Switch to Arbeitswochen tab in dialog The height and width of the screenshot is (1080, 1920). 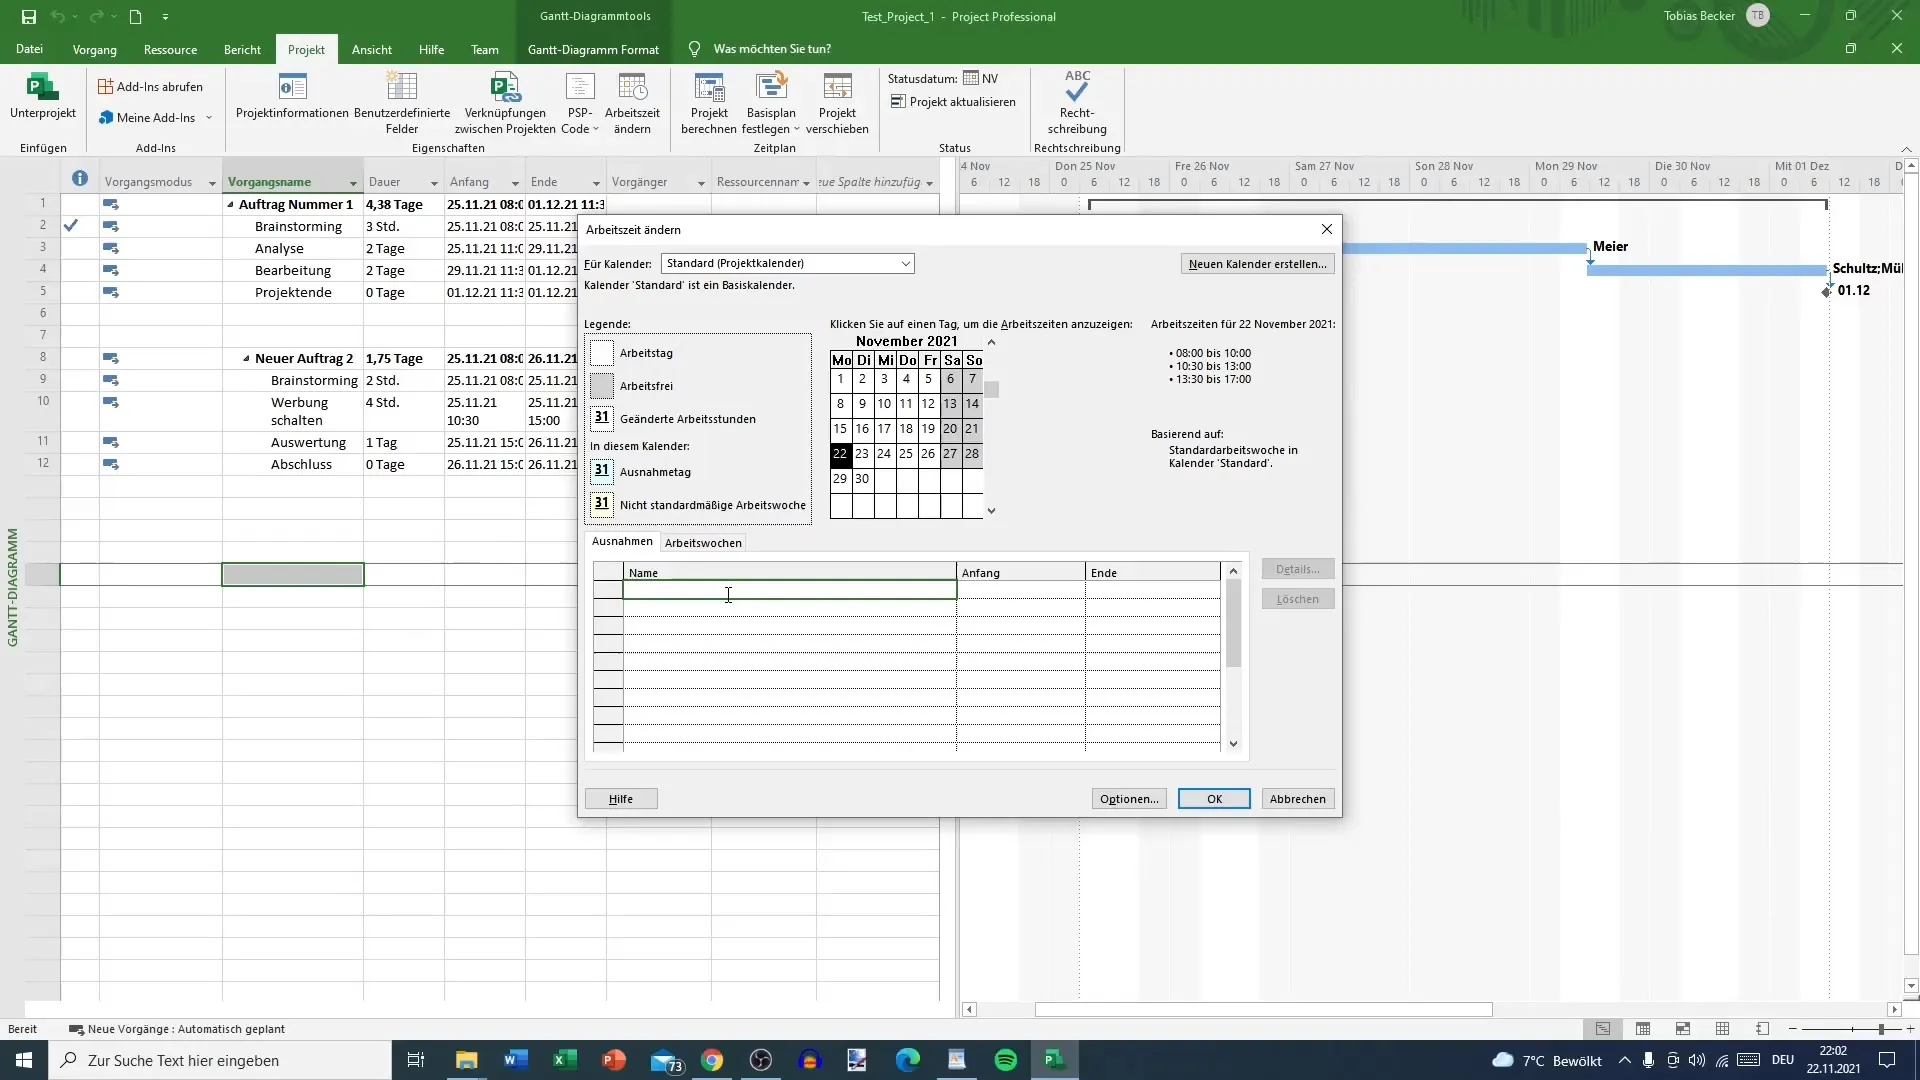pyautogui.click(x=703, y=543)
